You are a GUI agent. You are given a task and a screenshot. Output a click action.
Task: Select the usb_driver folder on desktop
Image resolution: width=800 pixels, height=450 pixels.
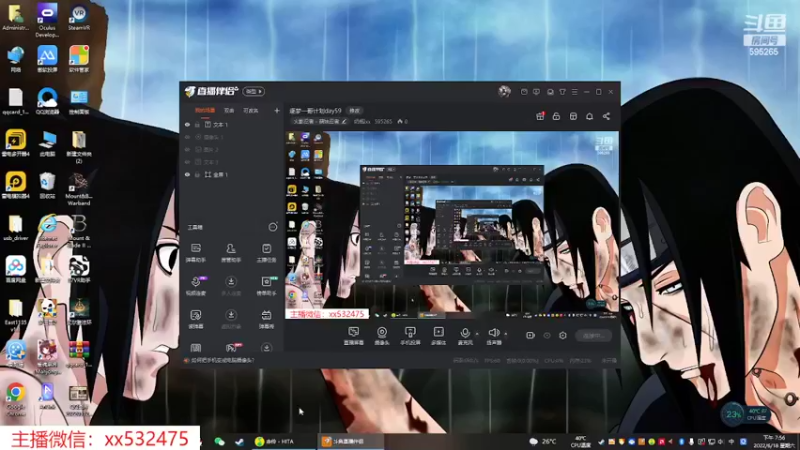(x=15, y=228)
